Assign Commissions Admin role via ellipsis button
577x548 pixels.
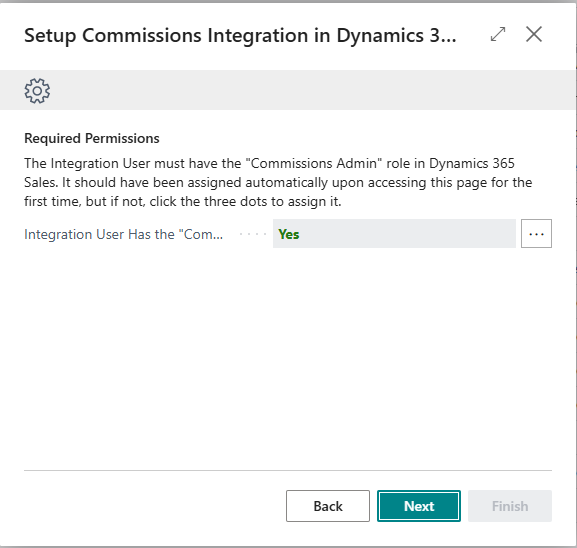[536, 234]
